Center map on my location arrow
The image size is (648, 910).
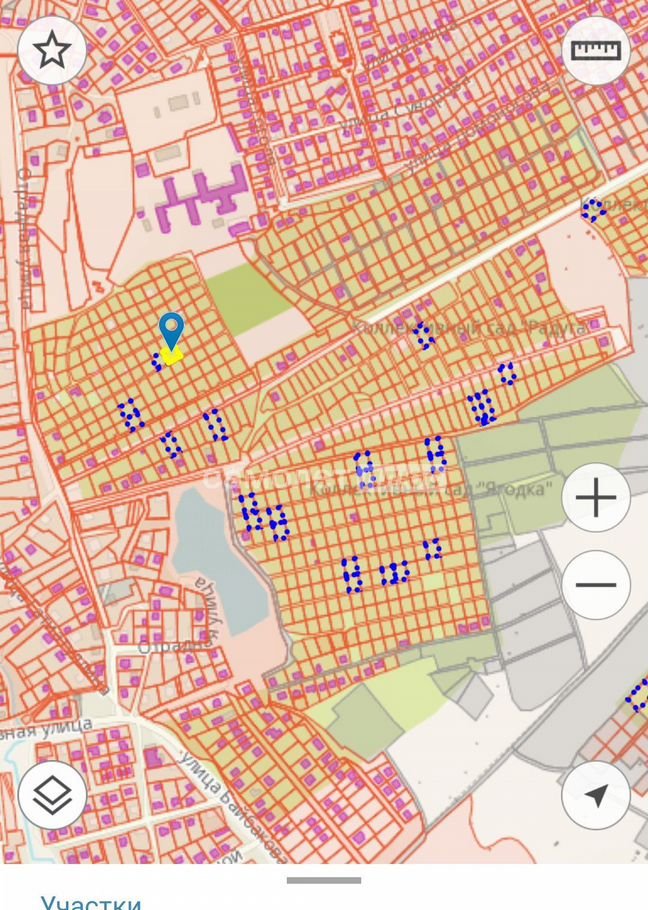pos(595,795)
